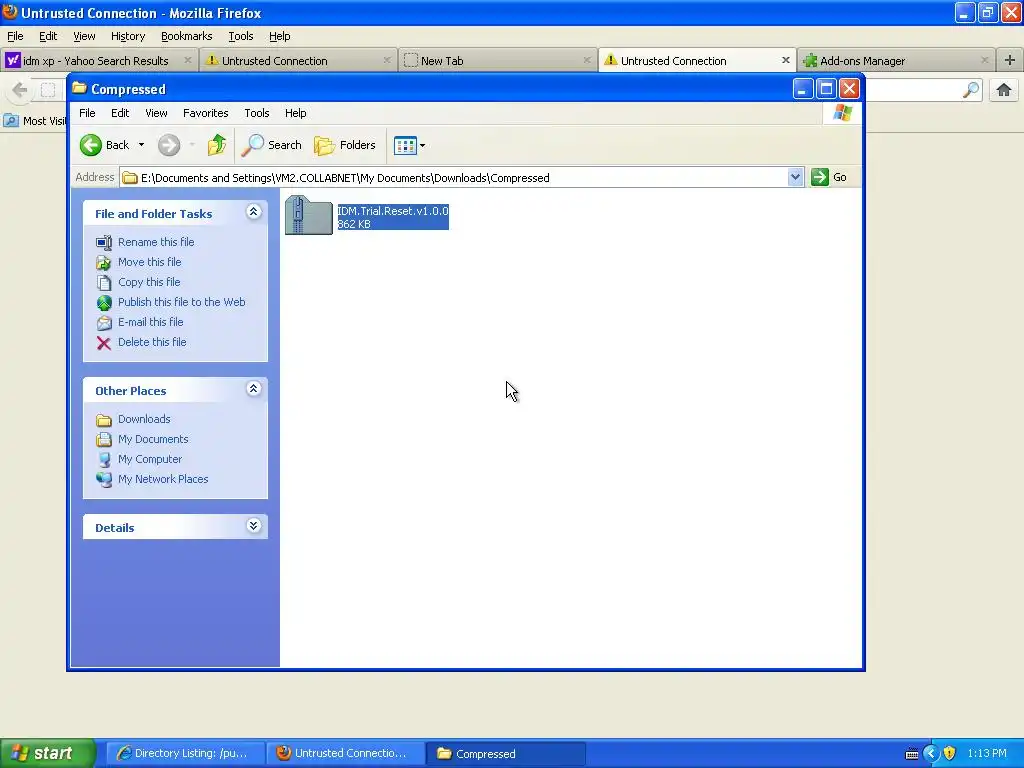Open Explorer's View menu
The width and height of the screenshot is (1024, 768).
pos(156,113)
